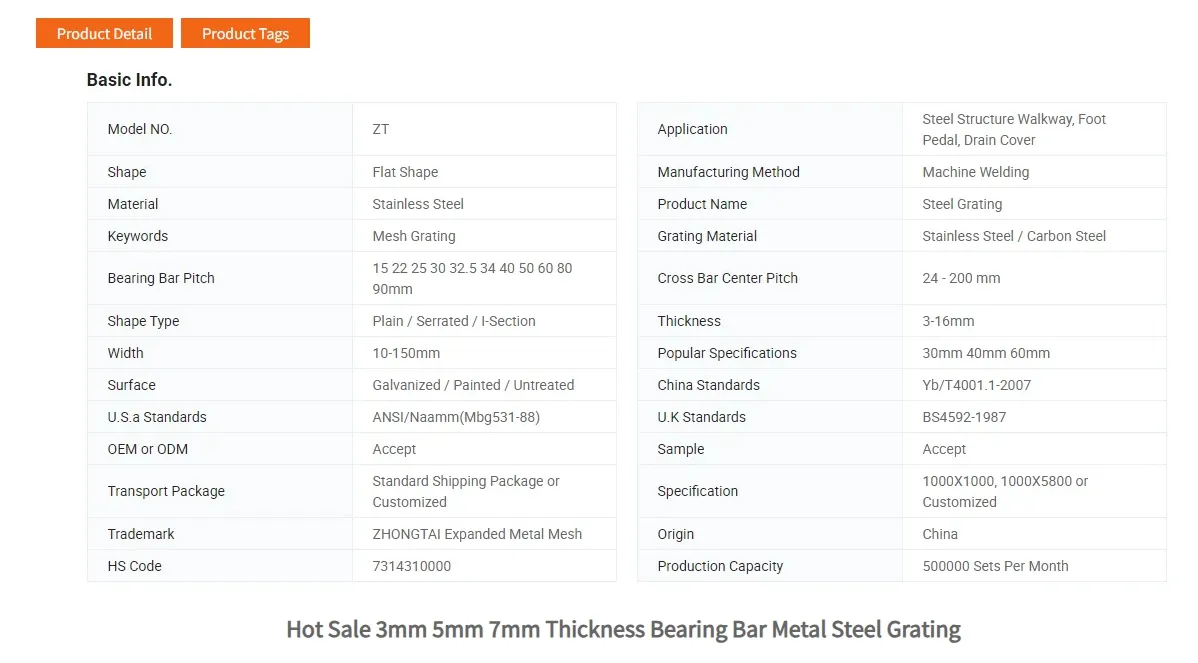The image size is (1198, 663).
Task: Click the Steel Grating product name
Action: [962, 204]
